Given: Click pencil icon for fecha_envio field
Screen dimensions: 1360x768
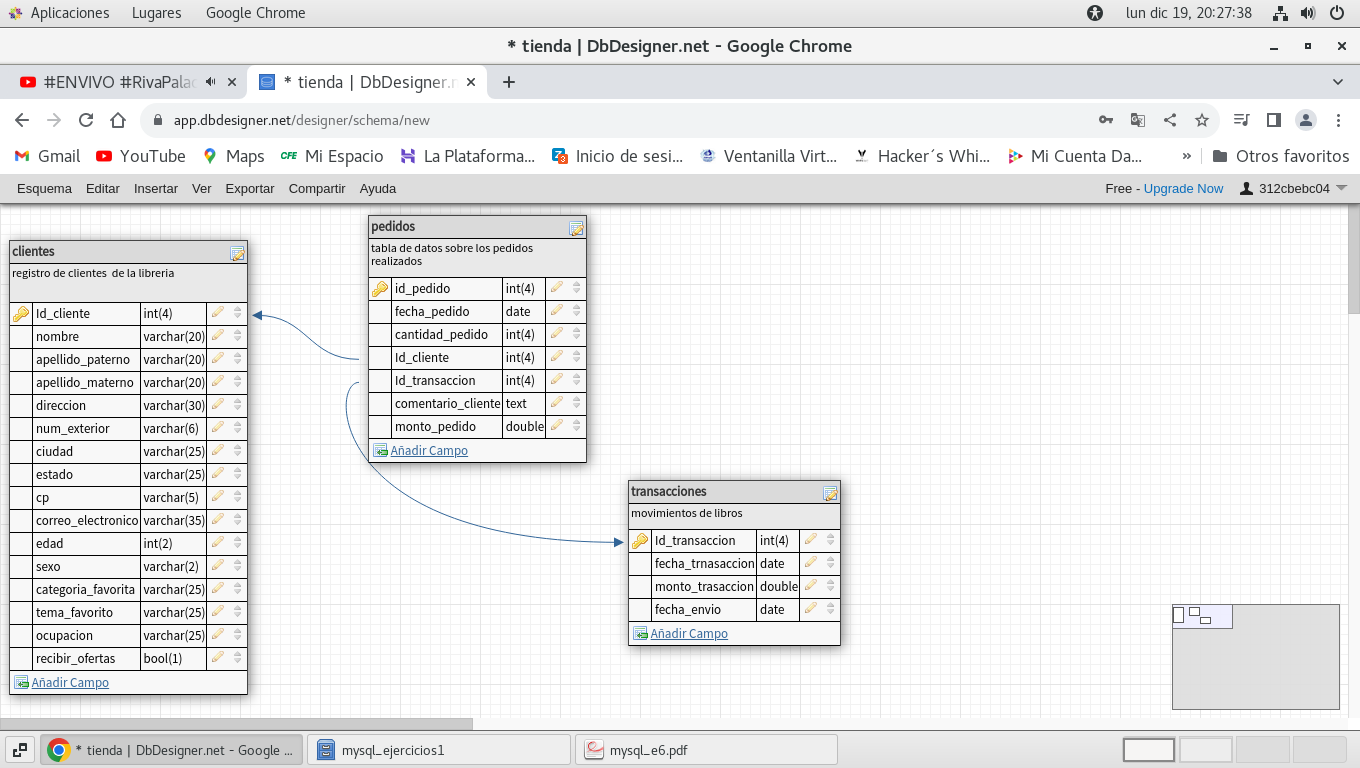Looking at the screenshot, I should pyautogui.click(x=811, y=609).
